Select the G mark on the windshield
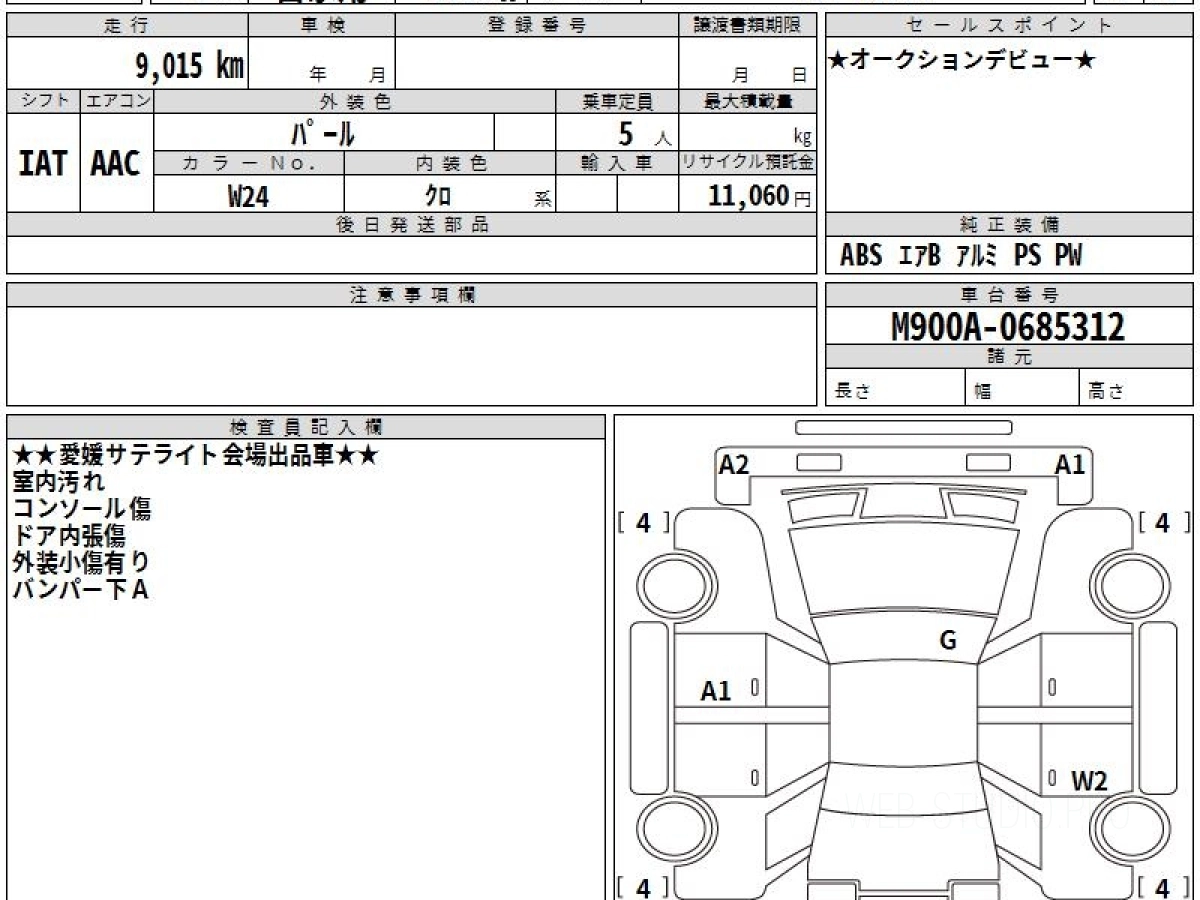 point(948,641)
